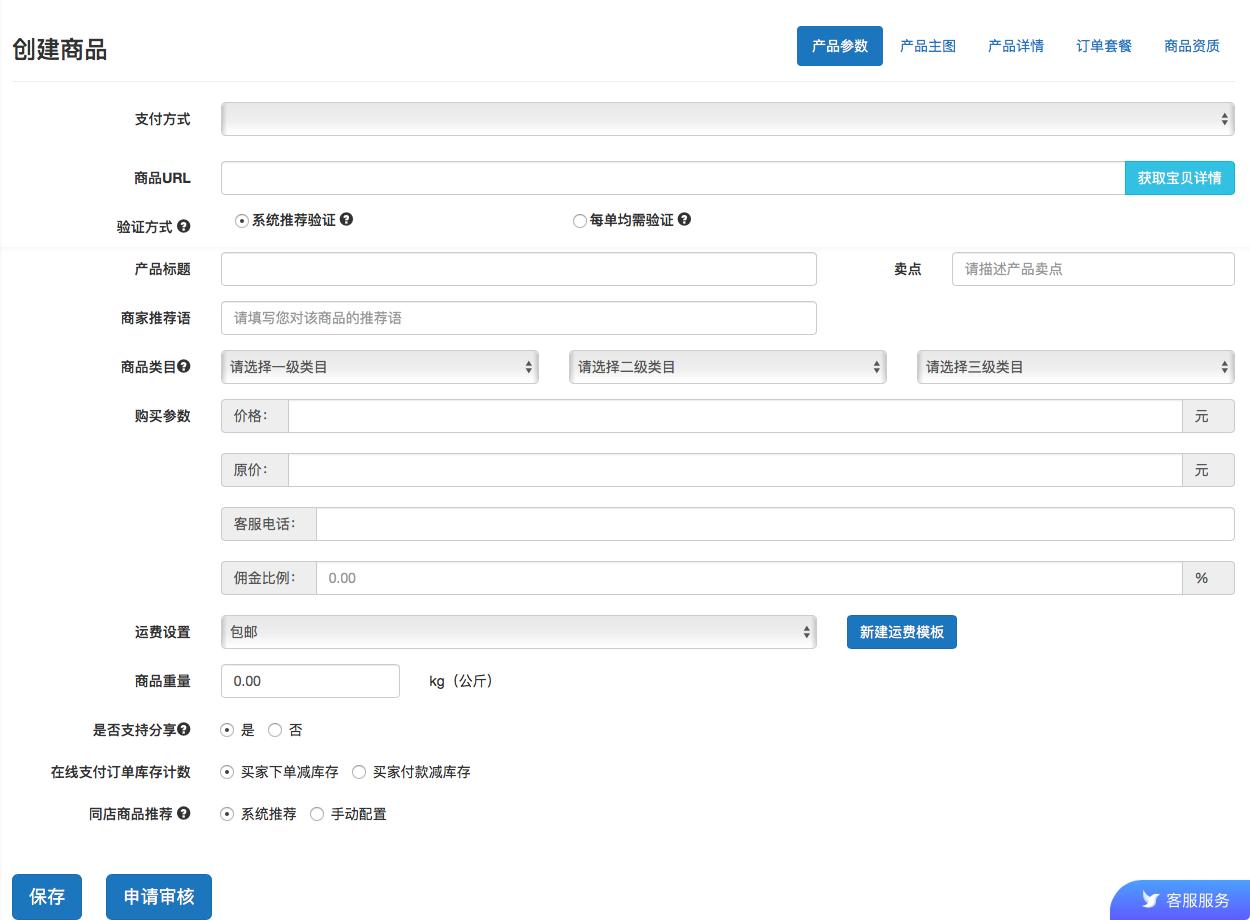Viewport: 1250px width, 920px height.
Task: Switch to the 产品主图 tab
Action: click(x=927, y=45)
